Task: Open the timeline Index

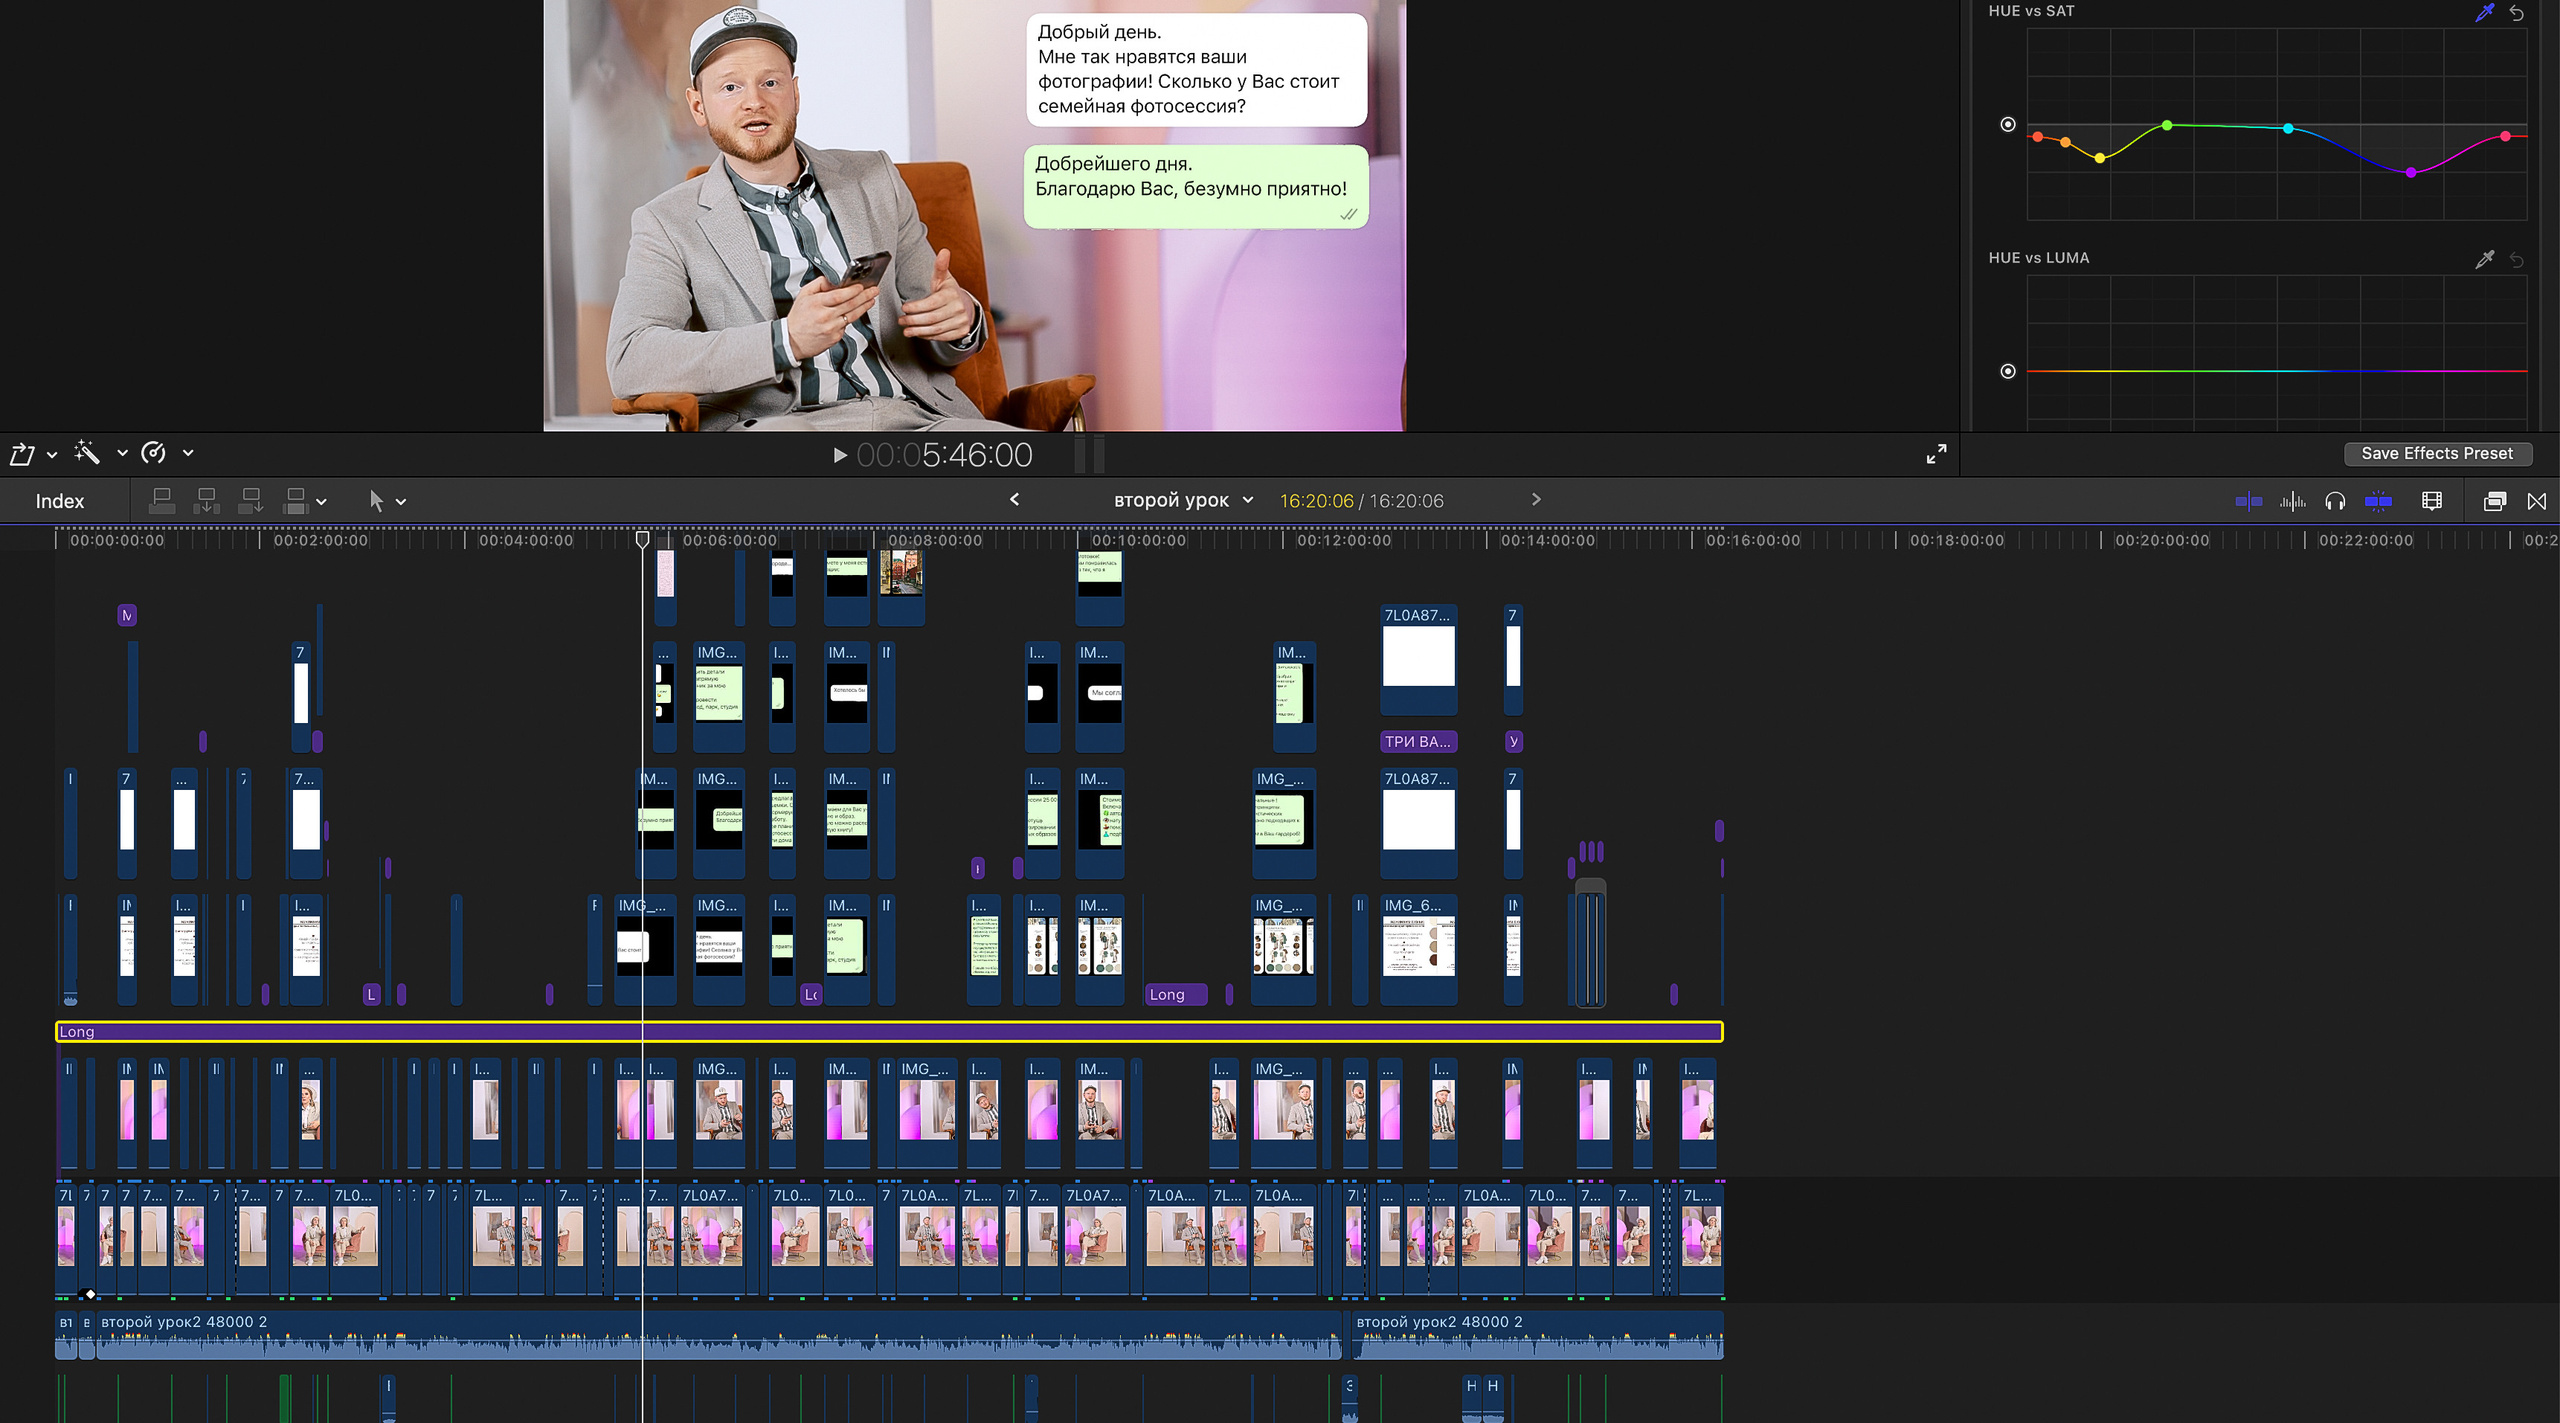Action: 60,501
